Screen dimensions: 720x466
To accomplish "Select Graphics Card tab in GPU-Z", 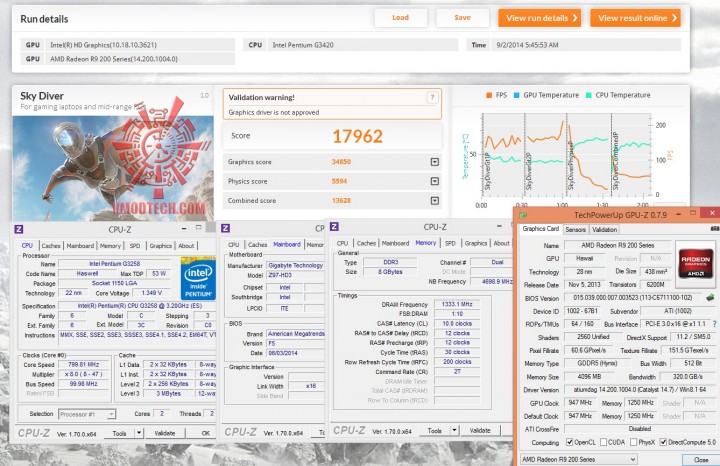I will point(540,229).
